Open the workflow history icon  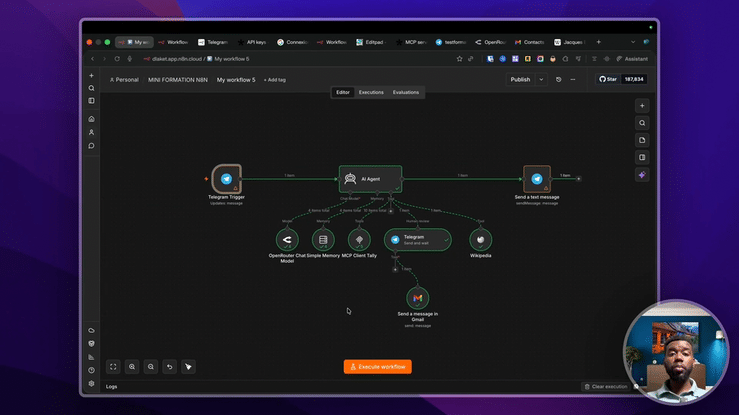[558, 80]
